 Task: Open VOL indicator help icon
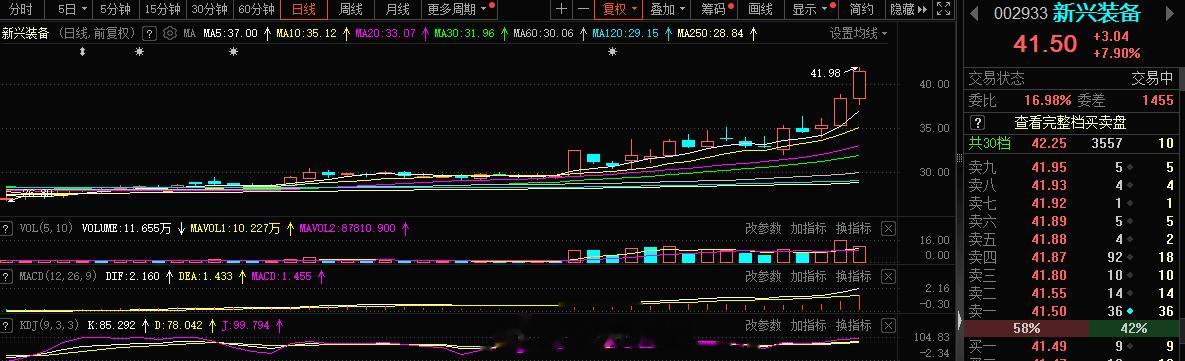click(x=6, y=228)
